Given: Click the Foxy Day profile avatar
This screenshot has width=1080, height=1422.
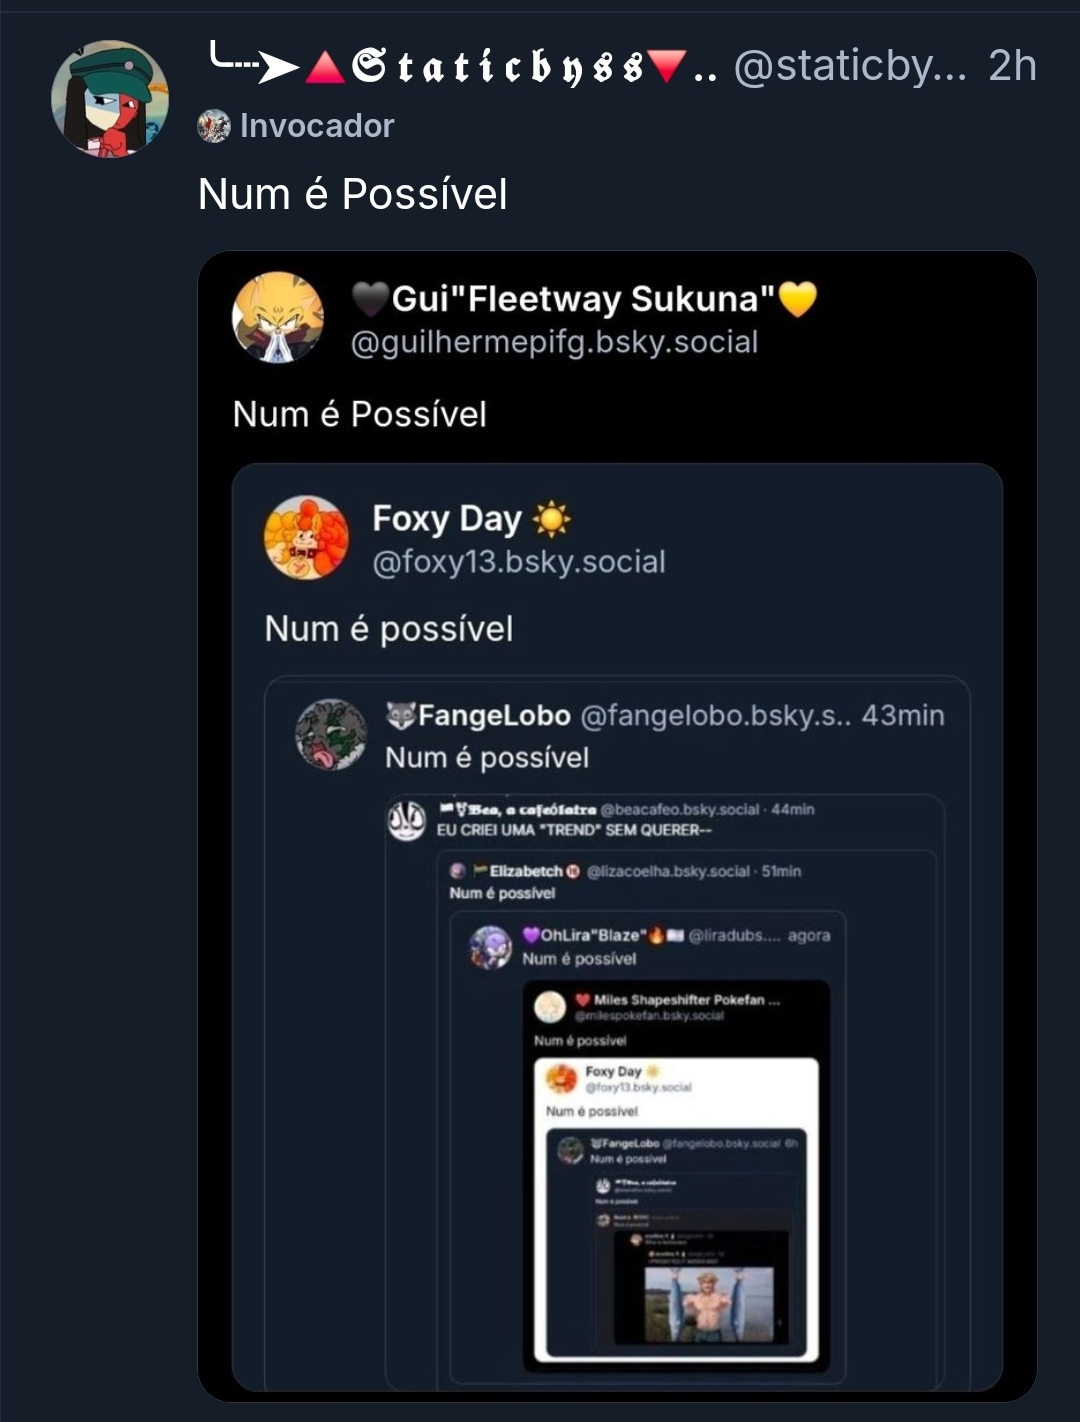Looking at the screenshot, I should click(x=307, y=537).
